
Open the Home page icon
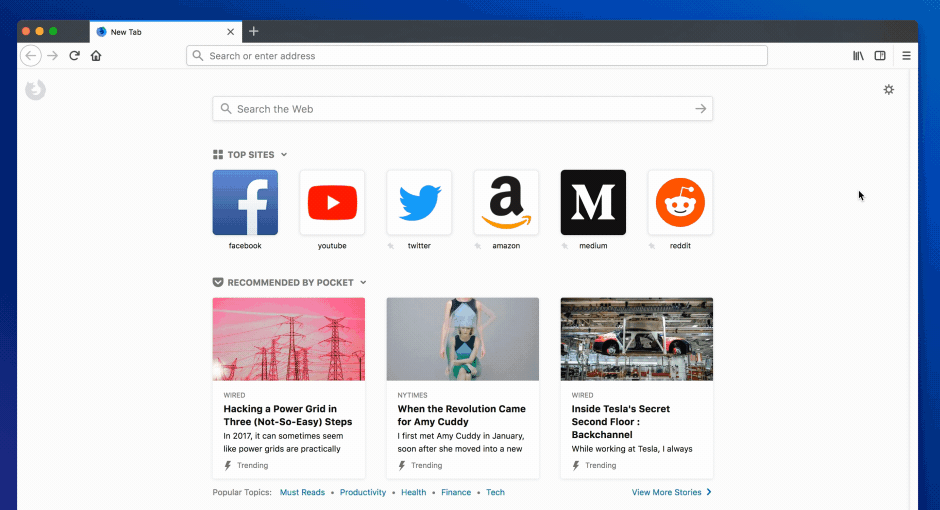tap(96, 56)
